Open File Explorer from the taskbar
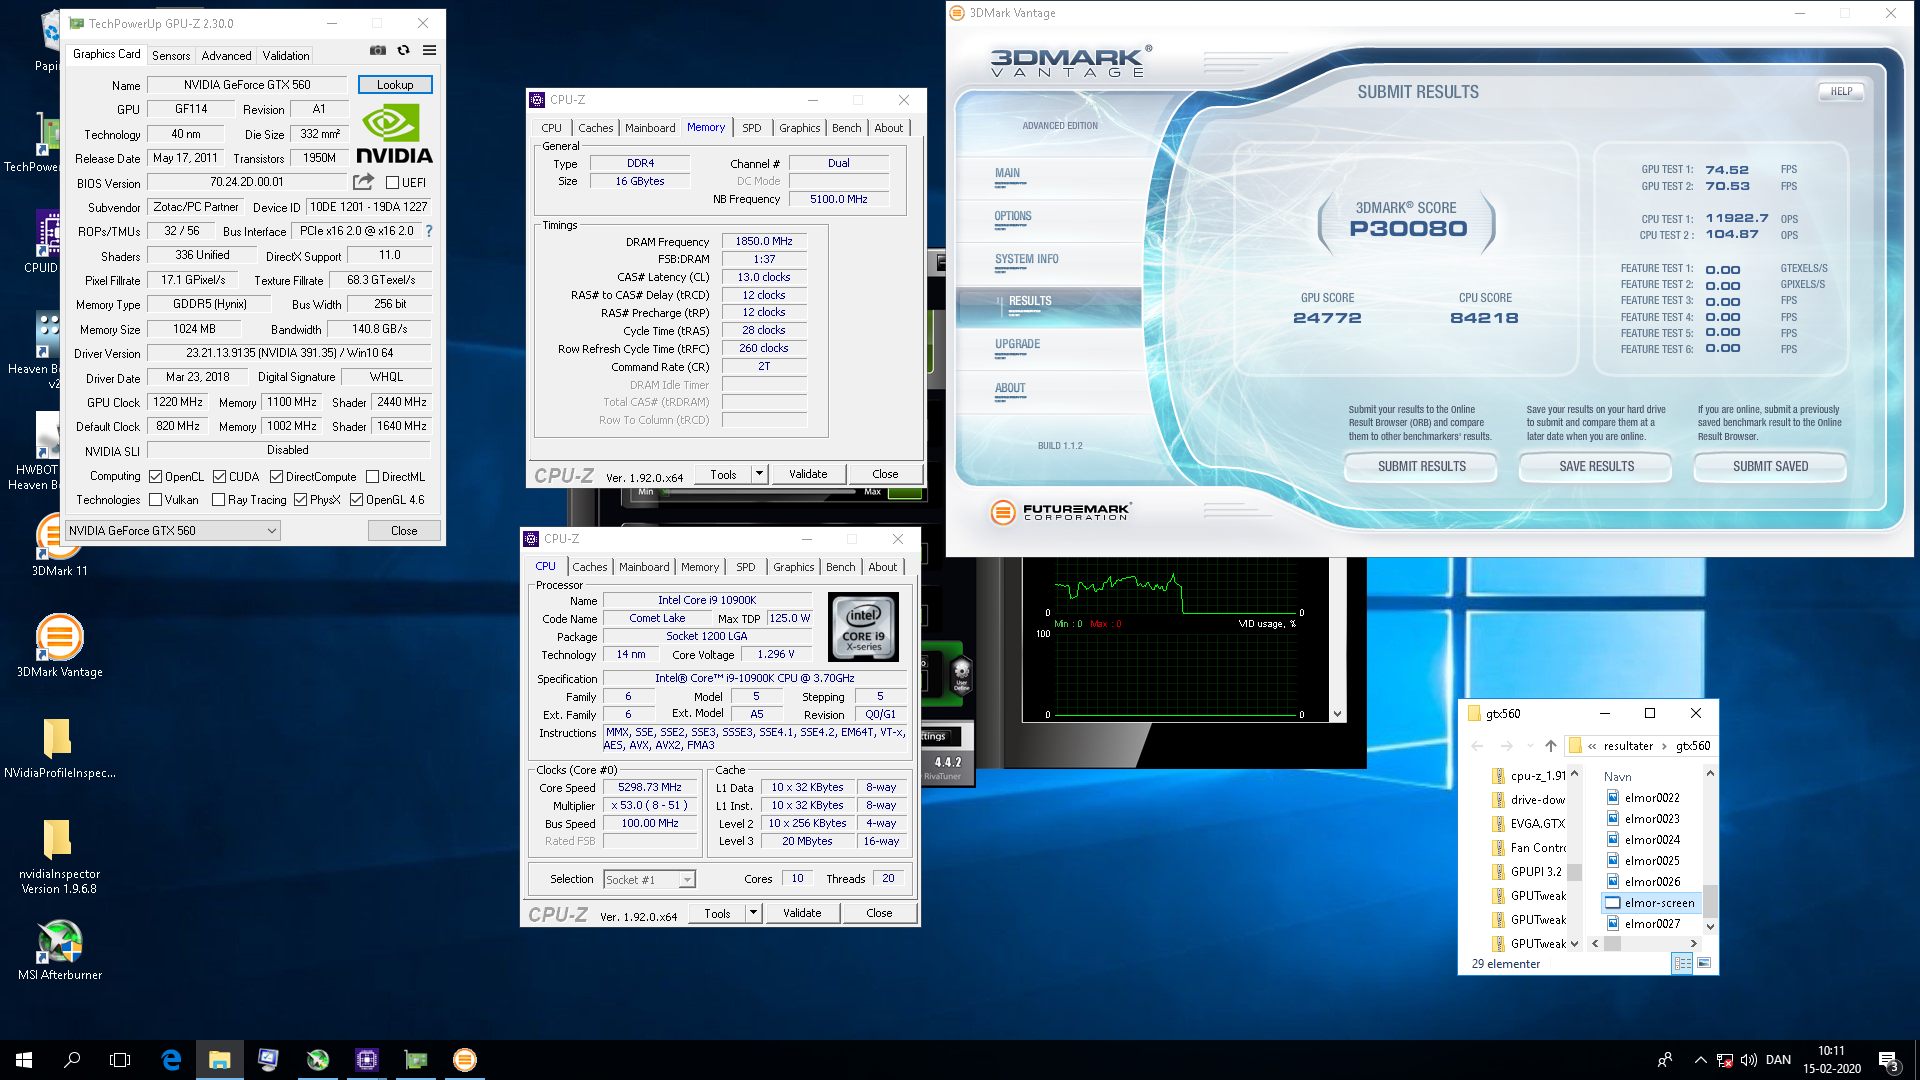1920x1080 pixels. (220, 1060)
